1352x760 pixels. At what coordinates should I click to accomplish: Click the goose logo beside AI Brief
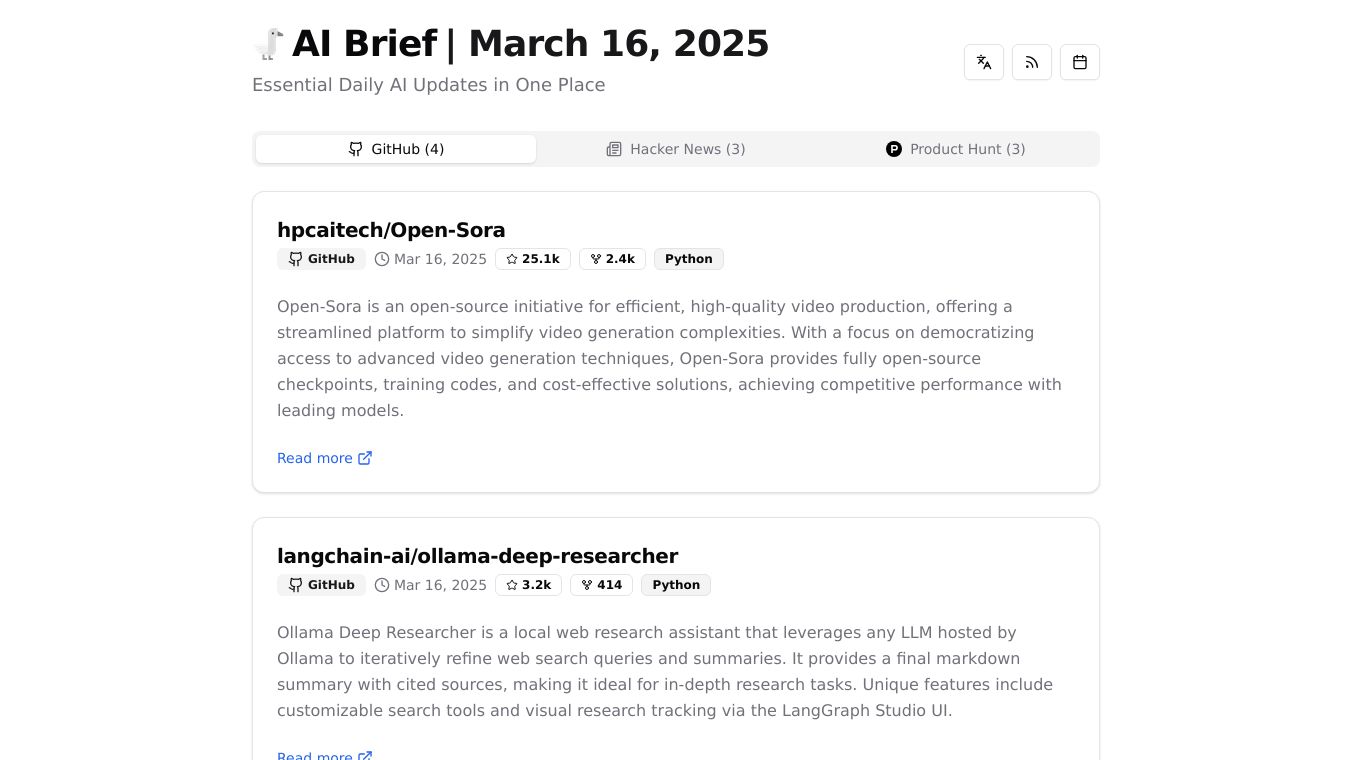click(268, 44)
